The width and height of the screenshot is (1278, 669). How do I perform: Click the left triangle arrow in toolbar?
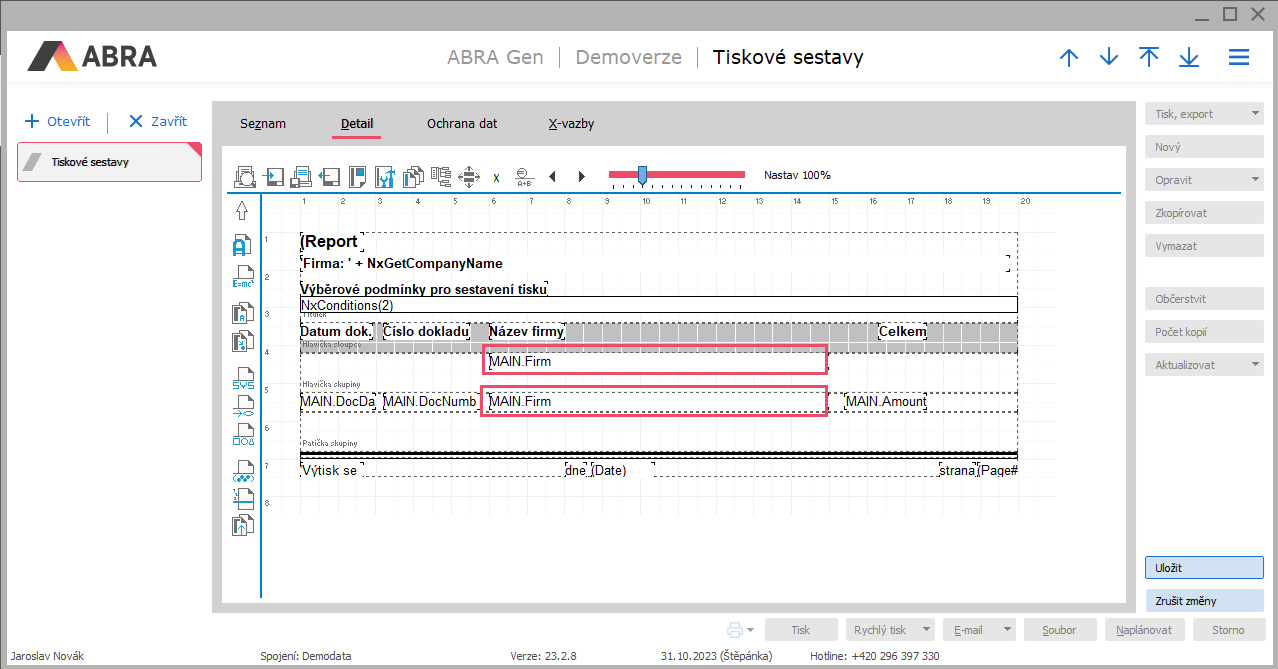(552, 177)
